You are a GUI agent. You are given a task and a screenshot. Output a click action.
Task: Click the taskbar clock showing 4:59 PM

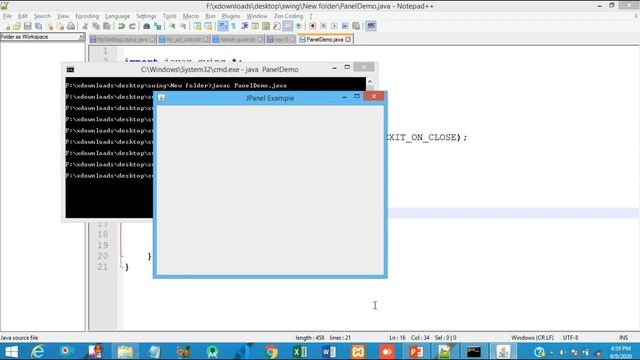click(621, 352)
